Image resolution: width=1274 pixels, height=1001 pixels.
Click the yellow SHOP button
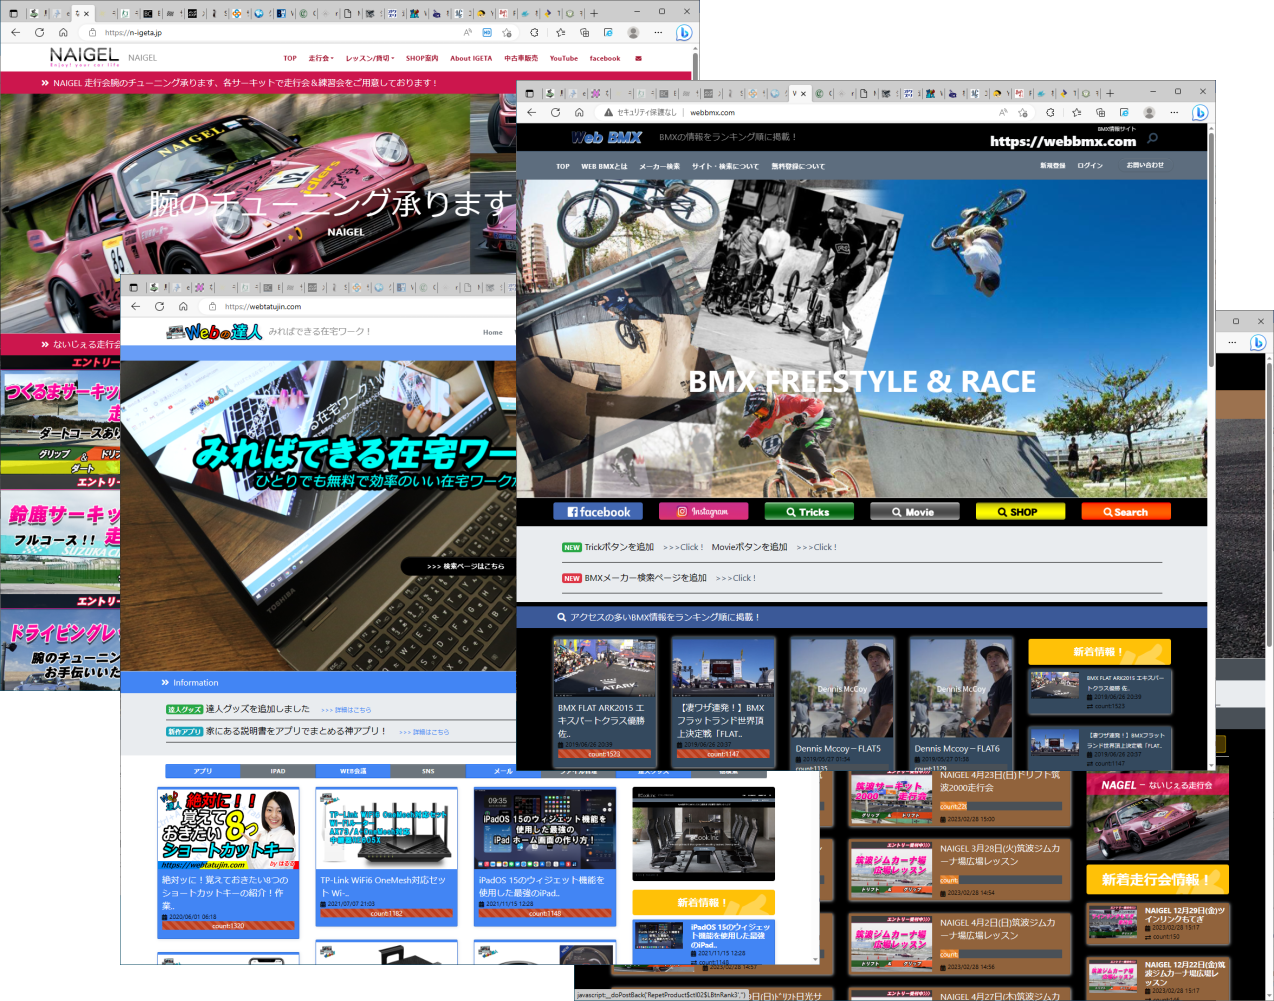point(1017,511)
